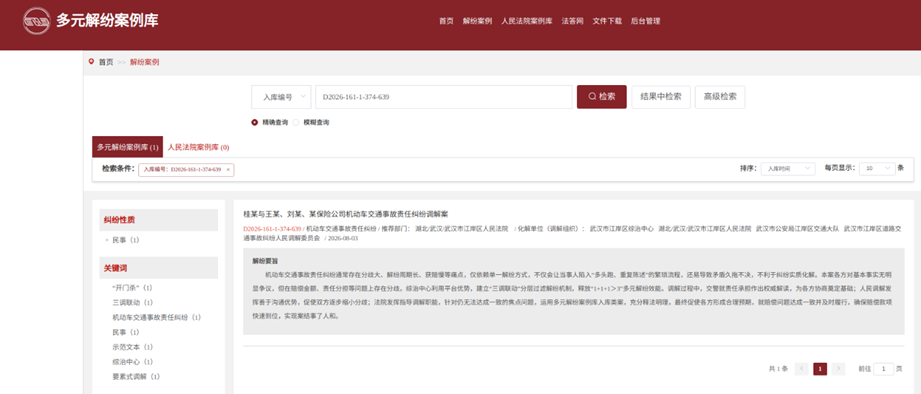The width and height of the screenshot is (921, 394).
Task: Open 文件下载 in top navigation
Action: (607, 21)
